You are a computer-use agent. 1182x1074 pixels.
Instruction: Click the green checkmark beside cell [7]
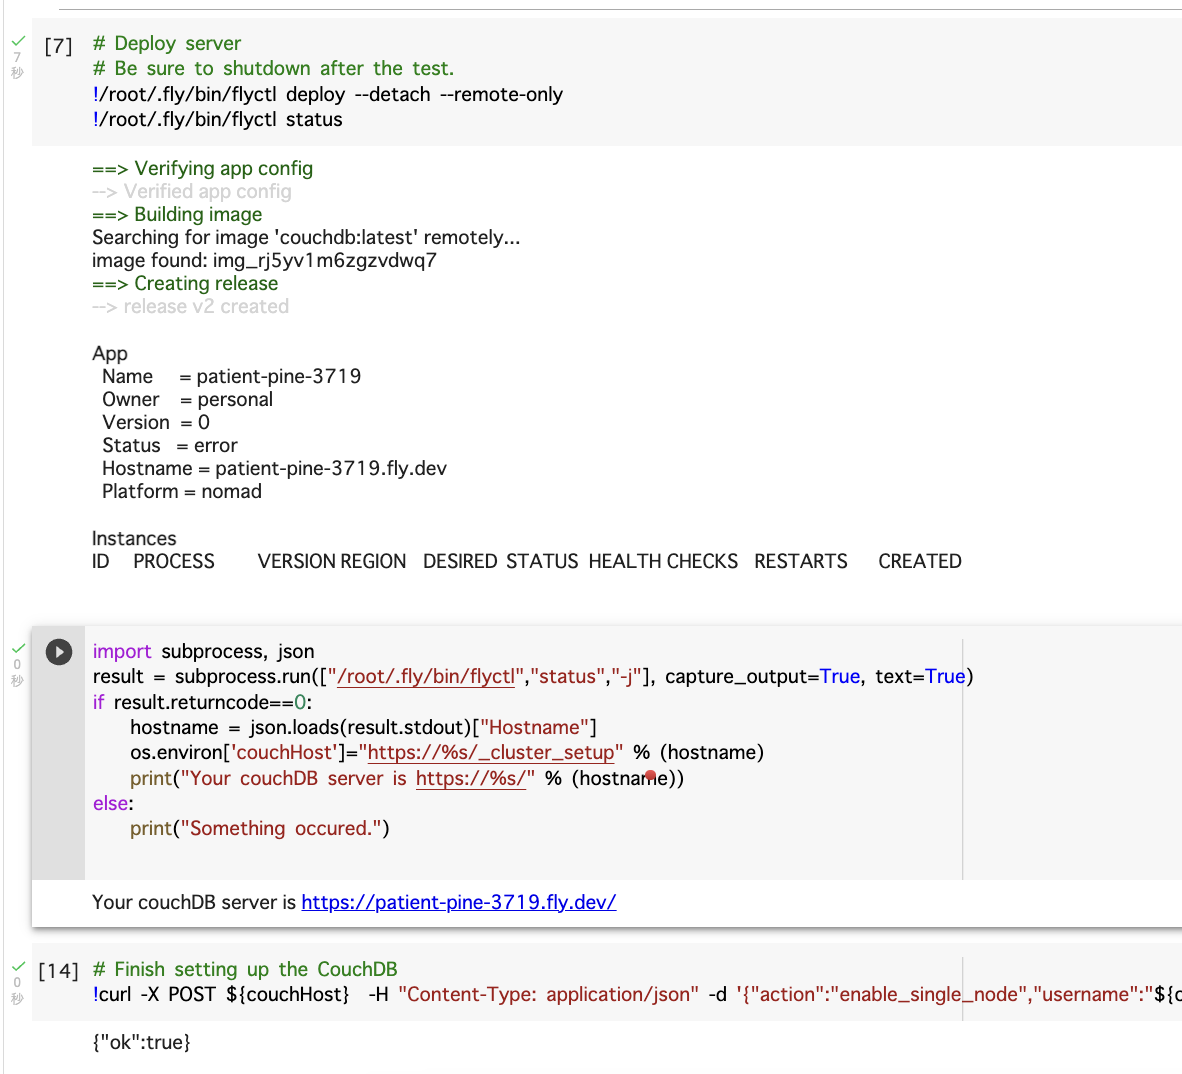click(x=17, y=41)
